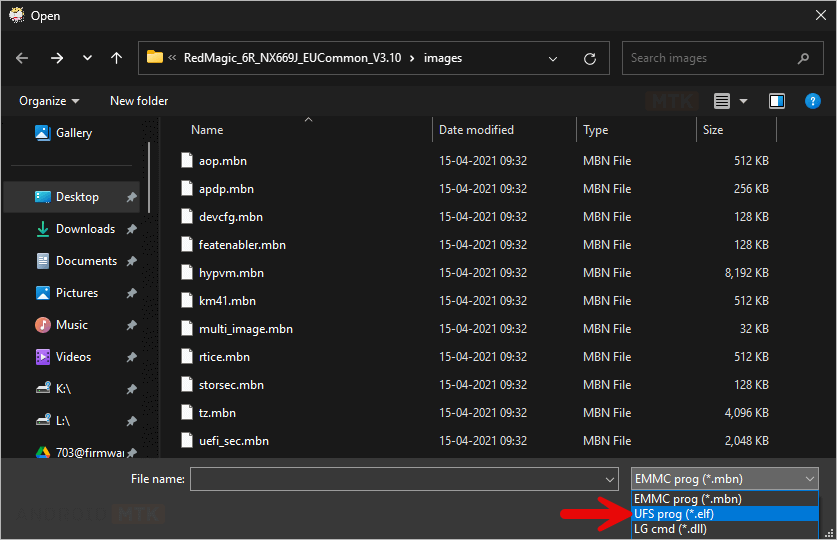Create a New folder
The width and height of the screenshot is (837, 540).
pyautogui.click(x=139, y=101)
